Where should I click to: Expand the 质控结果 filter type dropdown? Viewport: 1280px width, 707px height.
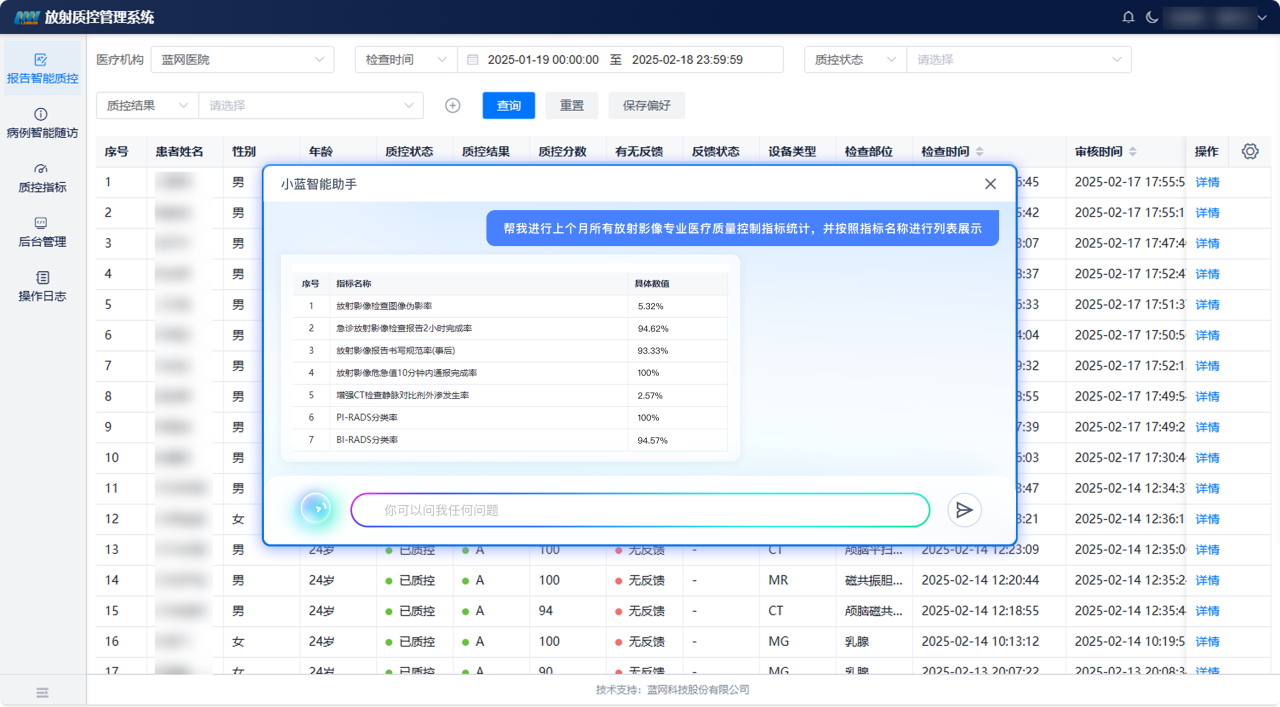pos(147,105)
